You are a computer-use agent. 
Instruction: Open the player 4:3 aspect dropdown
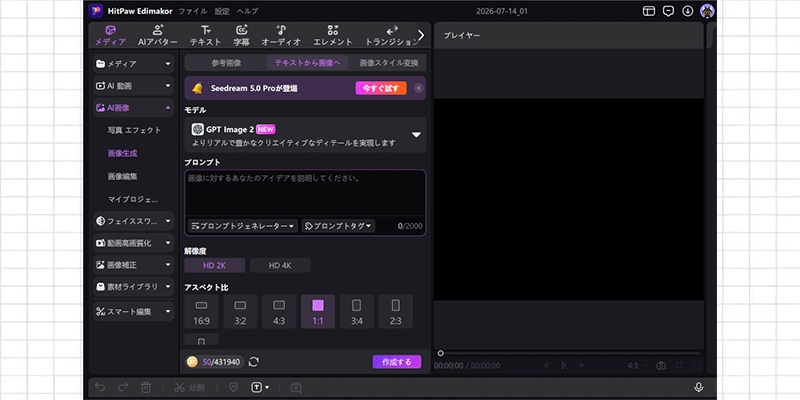coord(637,366)
